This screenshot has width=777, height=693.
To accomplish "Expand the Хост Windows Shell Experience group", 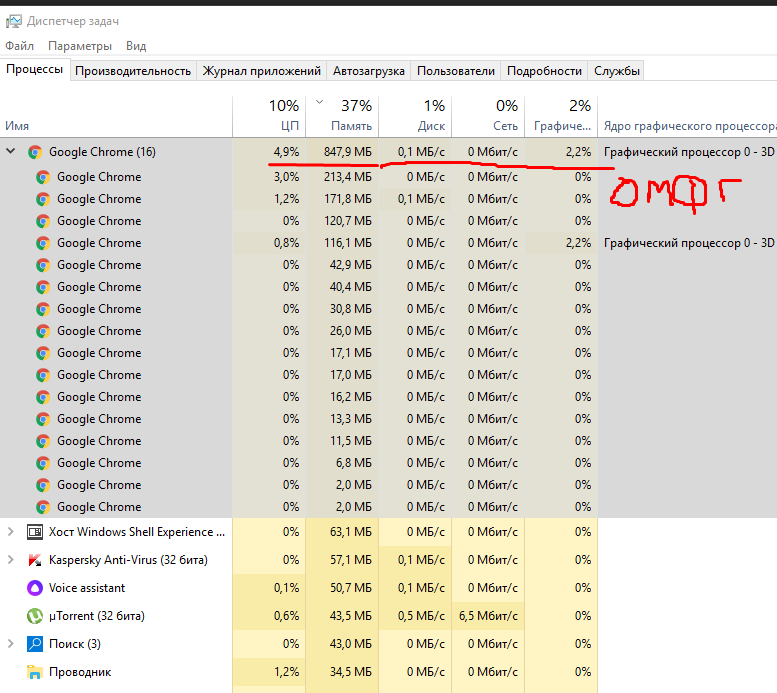I will pos(11,532).
